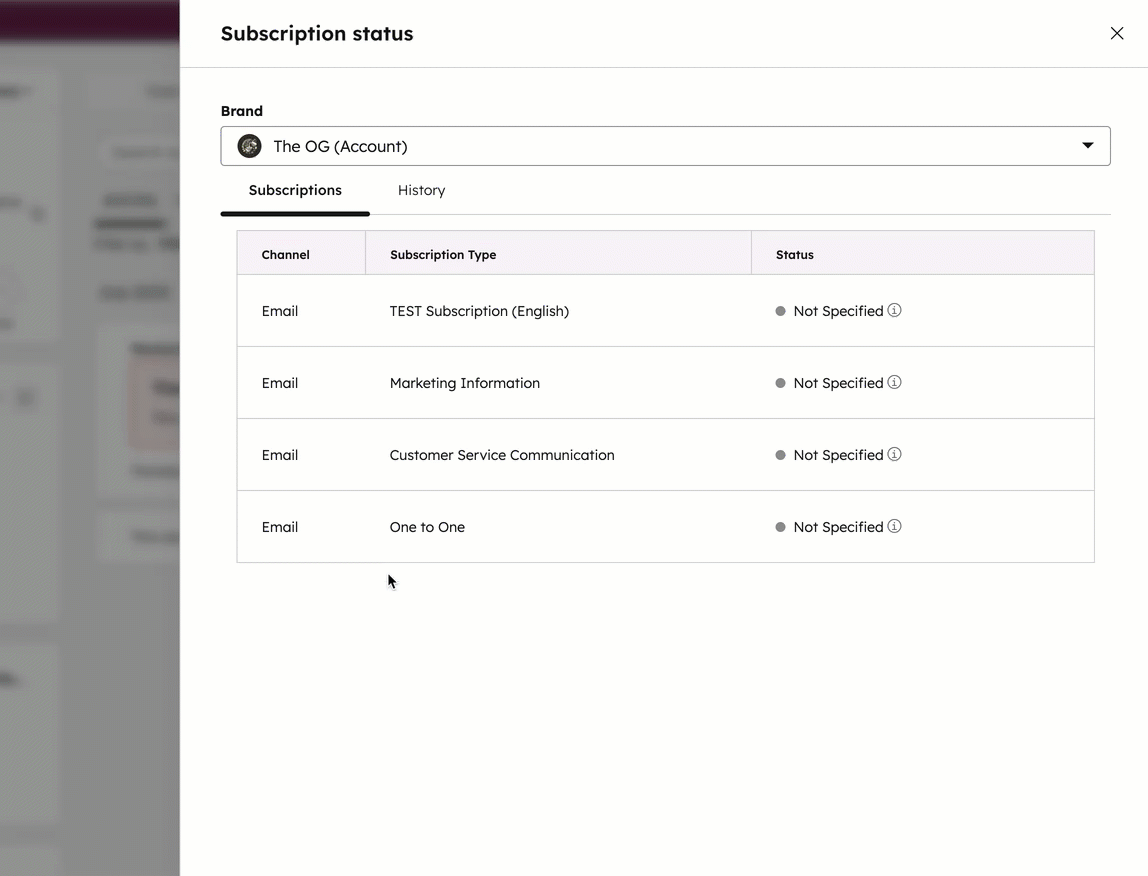Viewport: 1148px width, 876px height.
Task: Toggle the Not Specified status on the first row
Action: point(838,310)
